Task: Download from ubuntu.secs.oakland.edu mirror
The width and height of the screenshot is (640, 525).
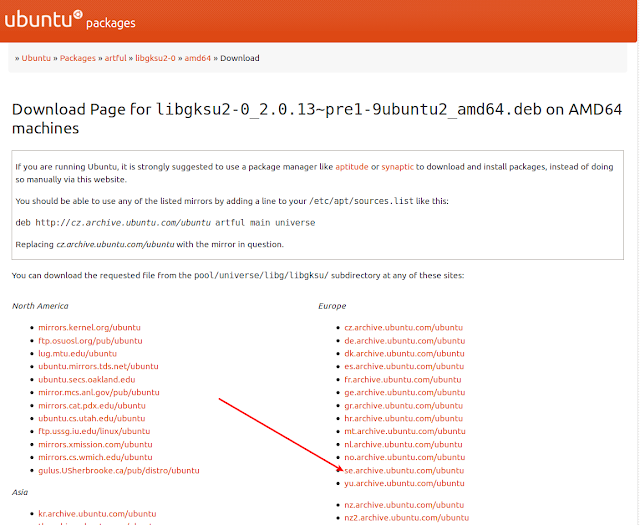Action: [x=87, y=379]
